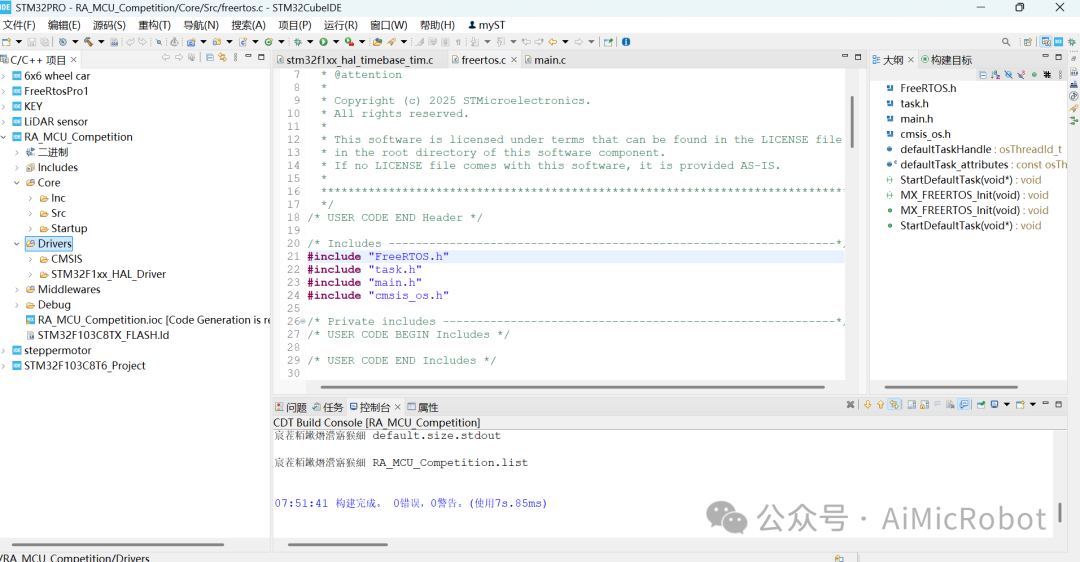Switch to the Debug perspective icon
The image size is (1080, 562).
click(1072, 42)
